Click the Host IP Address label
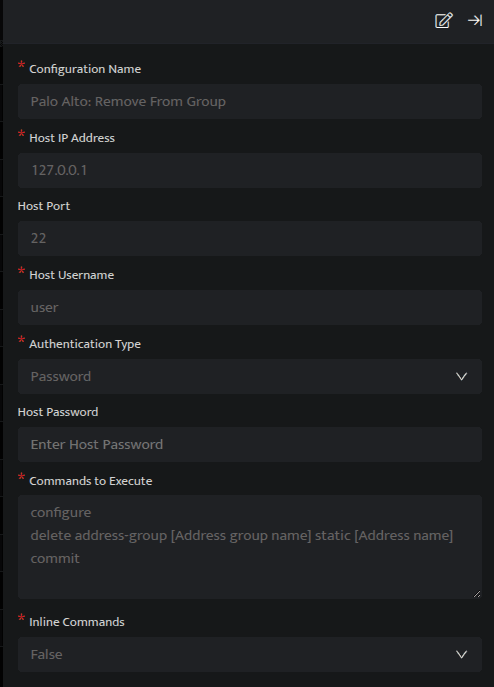494x687 pixels. point(72,138)
